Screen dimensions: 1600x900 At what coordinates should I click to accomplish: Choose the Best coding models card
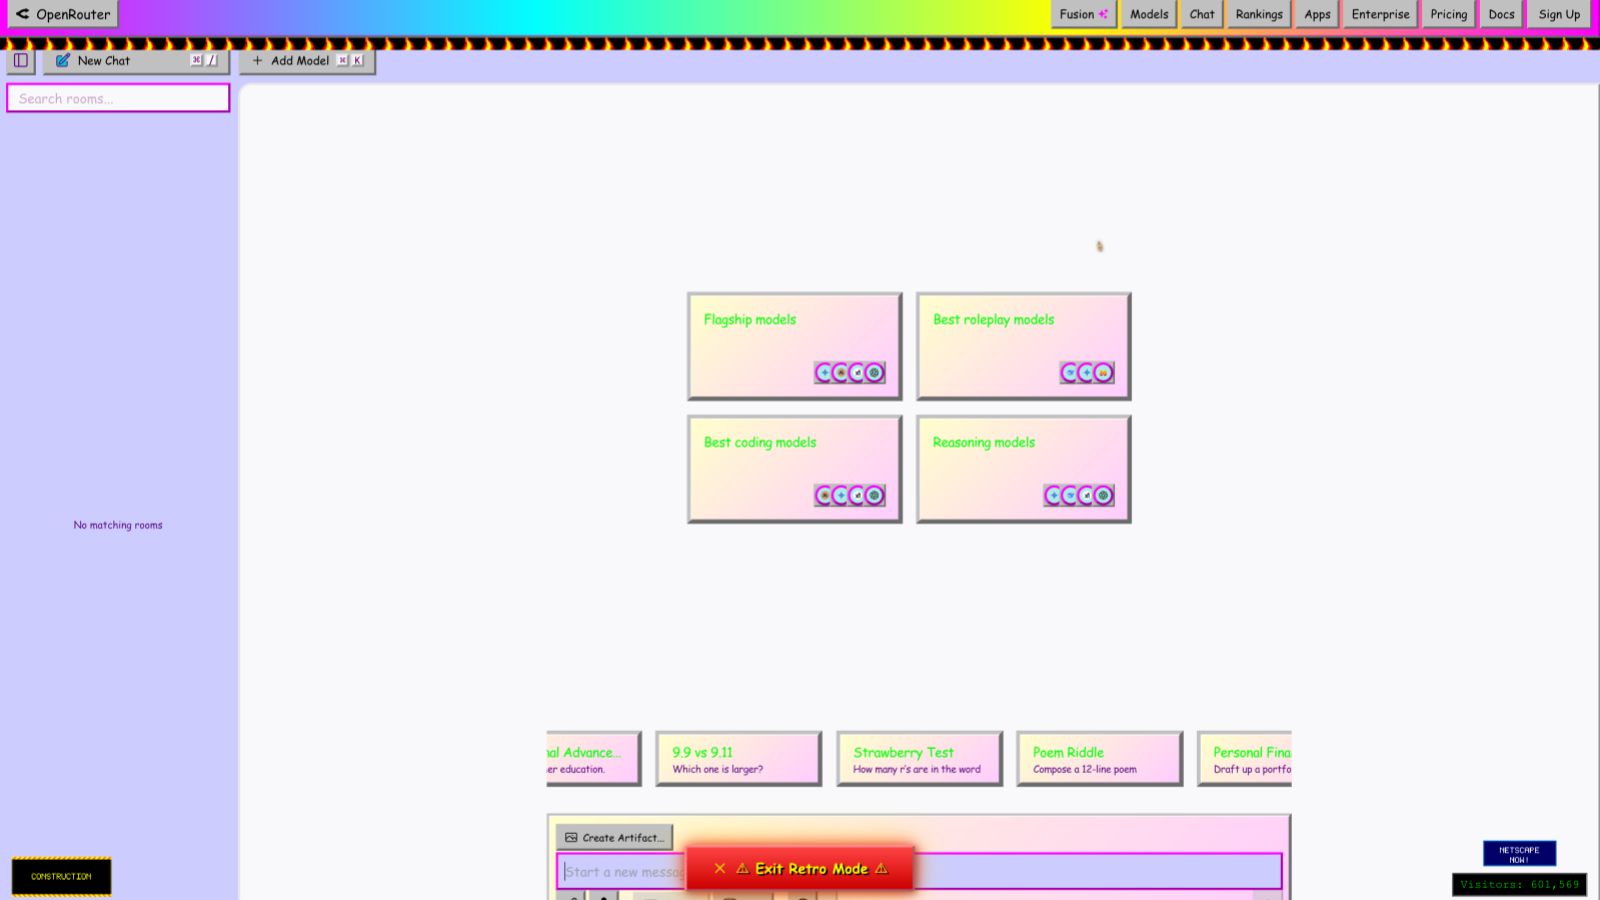794,469
